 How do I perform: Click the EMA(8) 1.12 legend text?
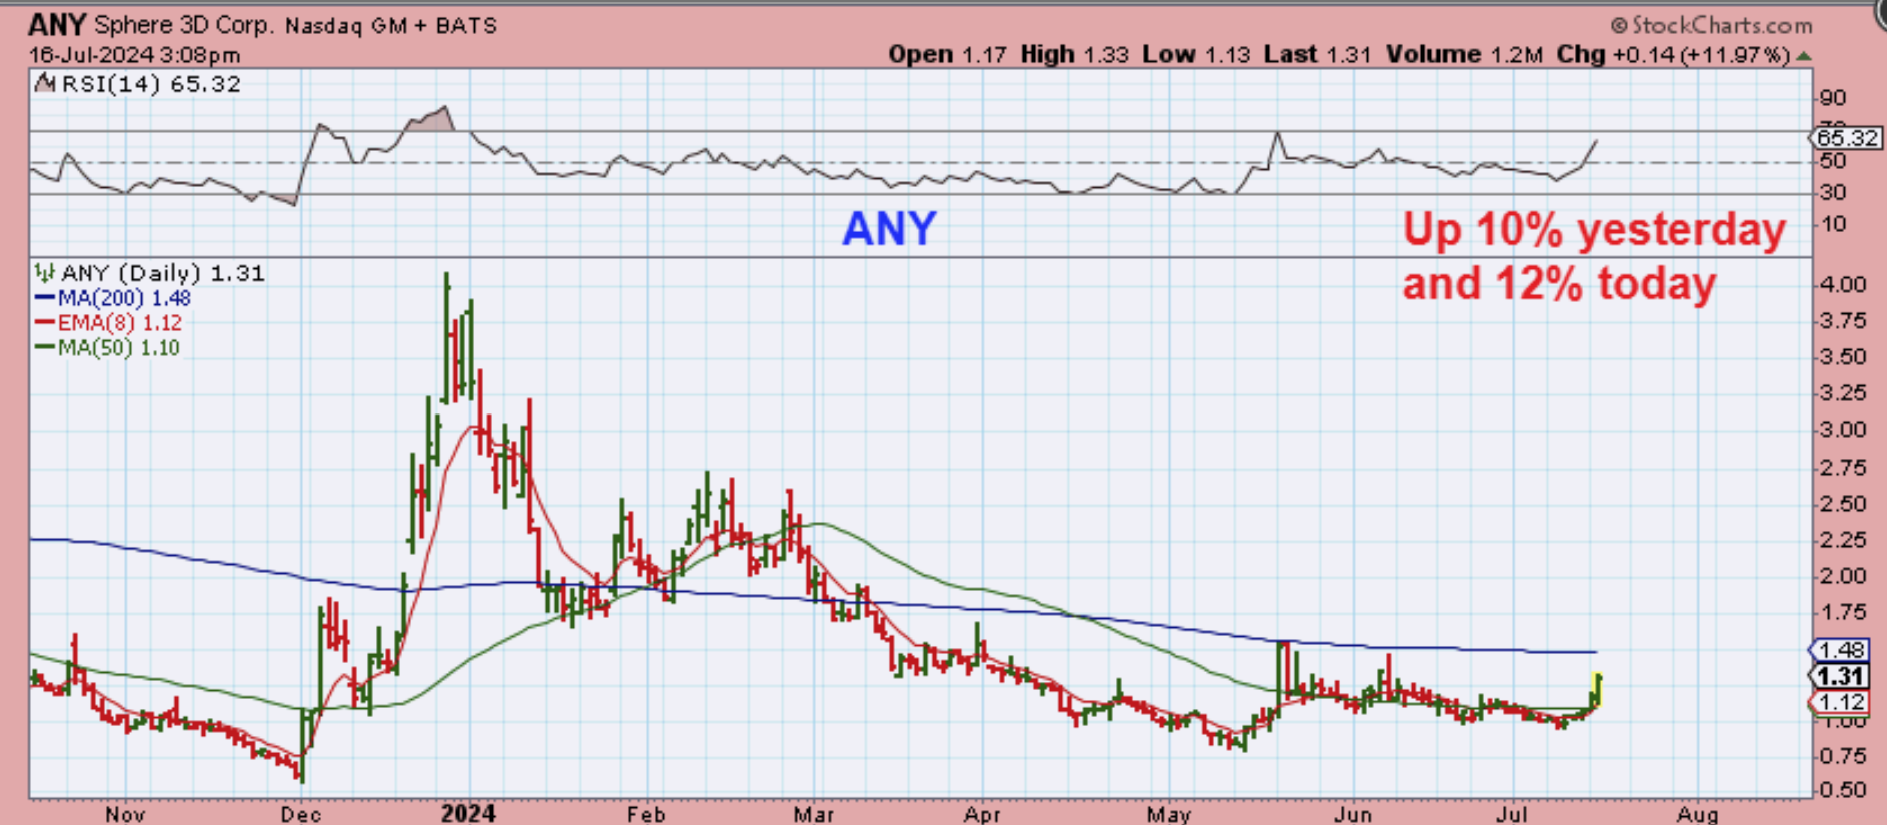tap(120, 323)
